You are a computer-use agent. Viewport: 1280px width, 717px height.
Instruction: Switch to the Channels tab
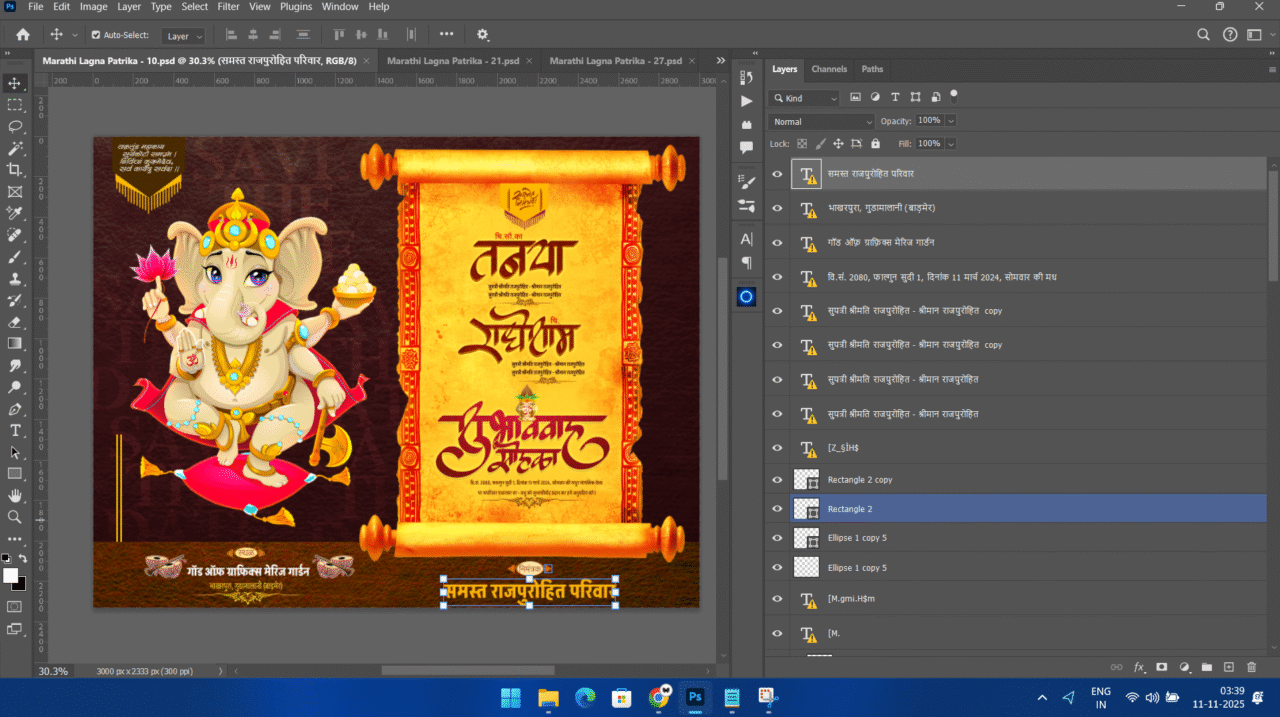point(829,69)
